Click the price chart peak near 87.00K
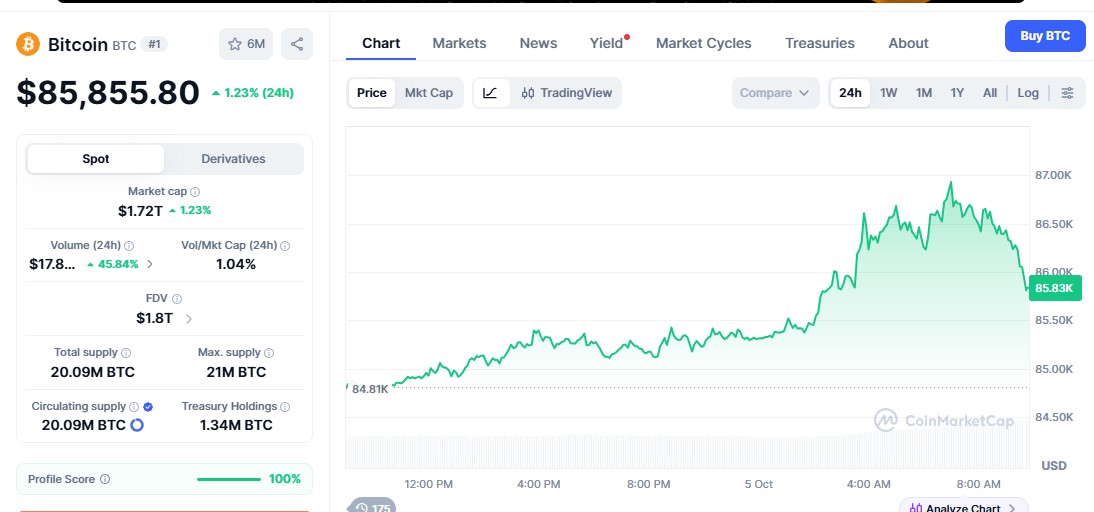The image size is (1094, 512). point(950,183)
